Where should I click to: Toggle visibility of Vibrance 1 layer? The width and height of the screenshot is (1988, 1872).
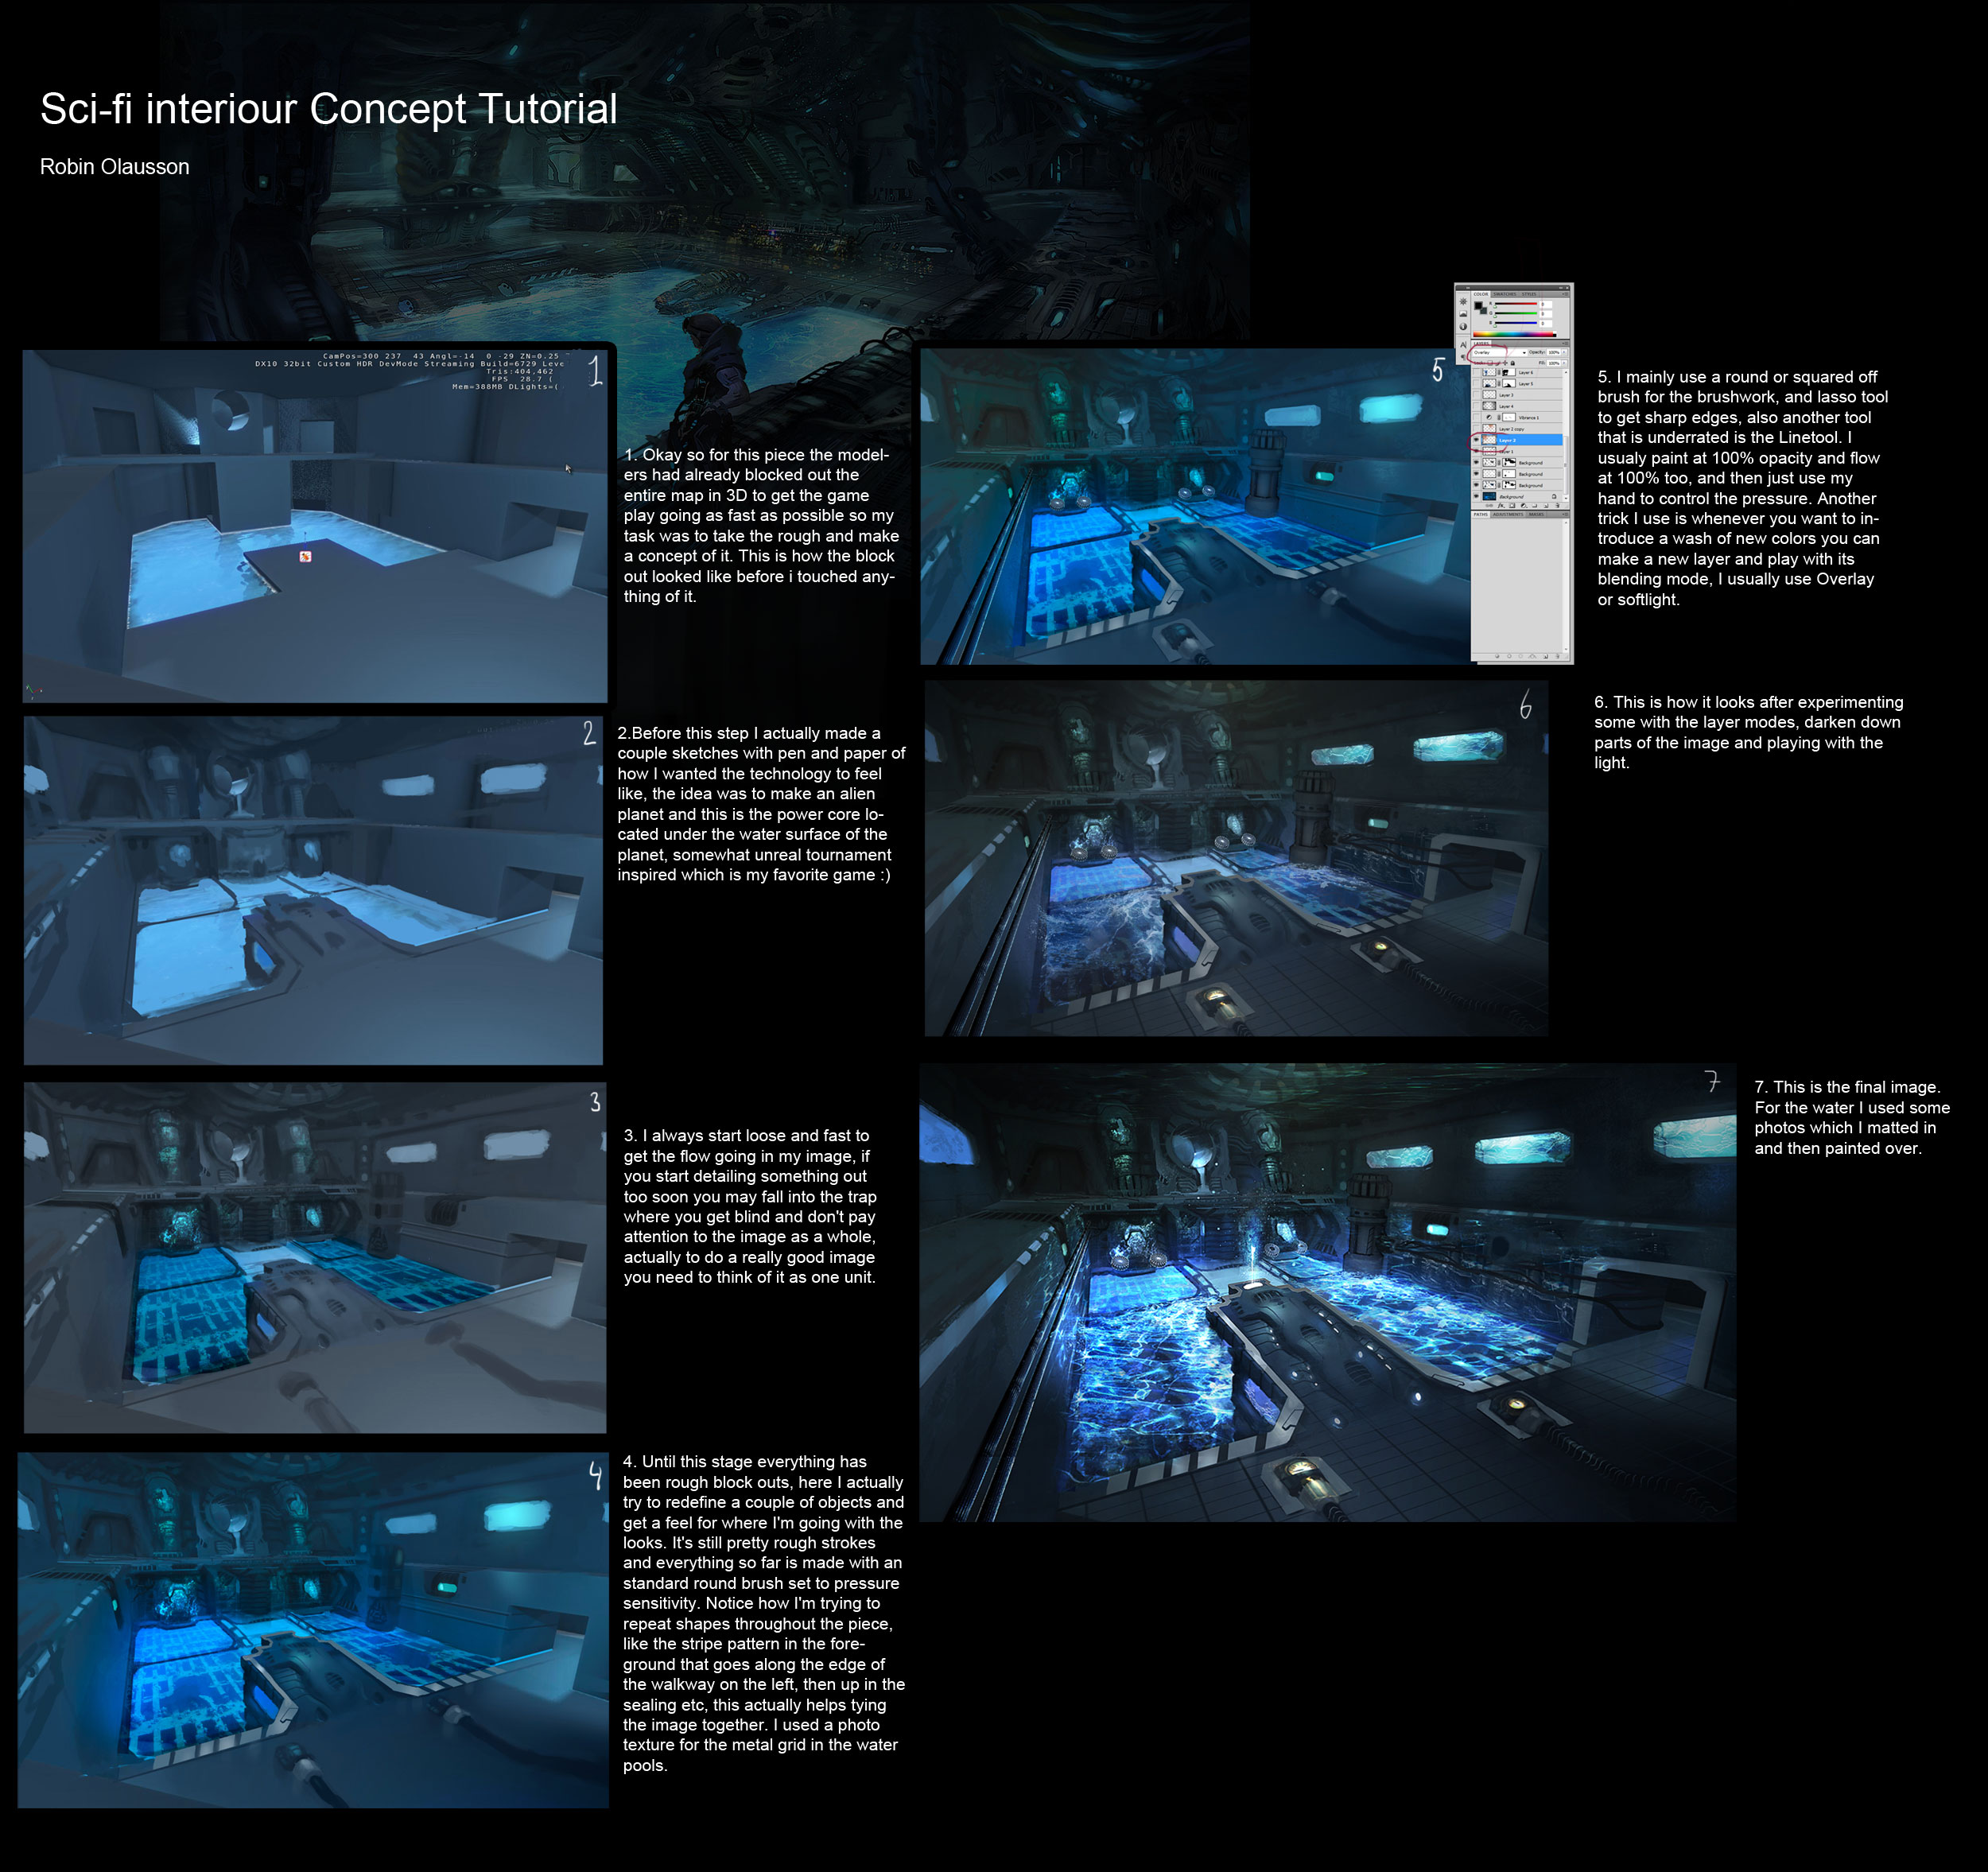click(1477, 418)
